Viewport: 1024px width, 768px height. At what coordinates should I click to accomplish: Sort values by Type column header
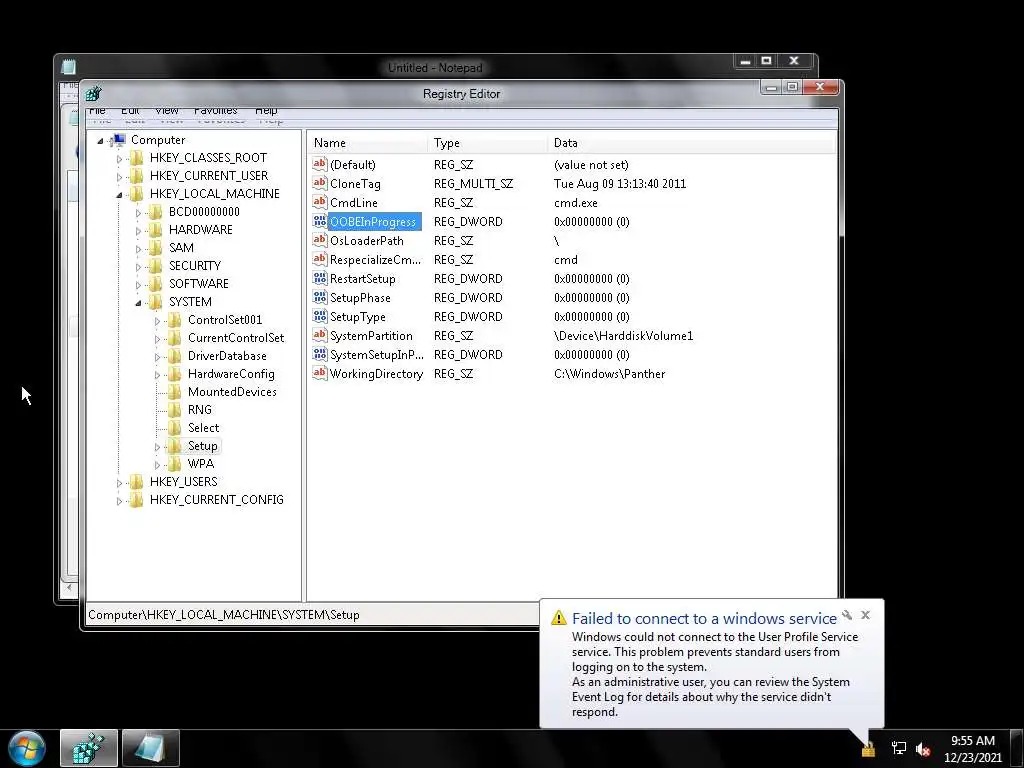point(488,142)
